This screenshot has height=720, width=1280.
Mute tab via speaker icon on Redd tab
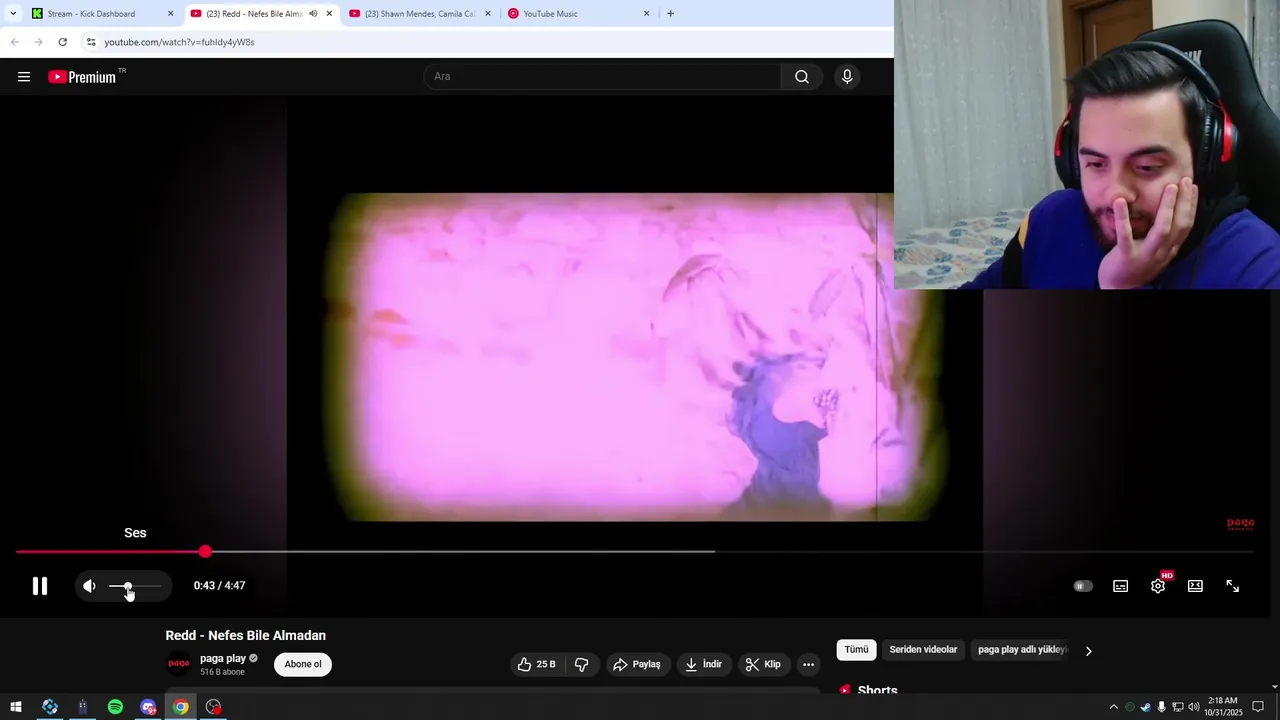(x=313, y=14)
